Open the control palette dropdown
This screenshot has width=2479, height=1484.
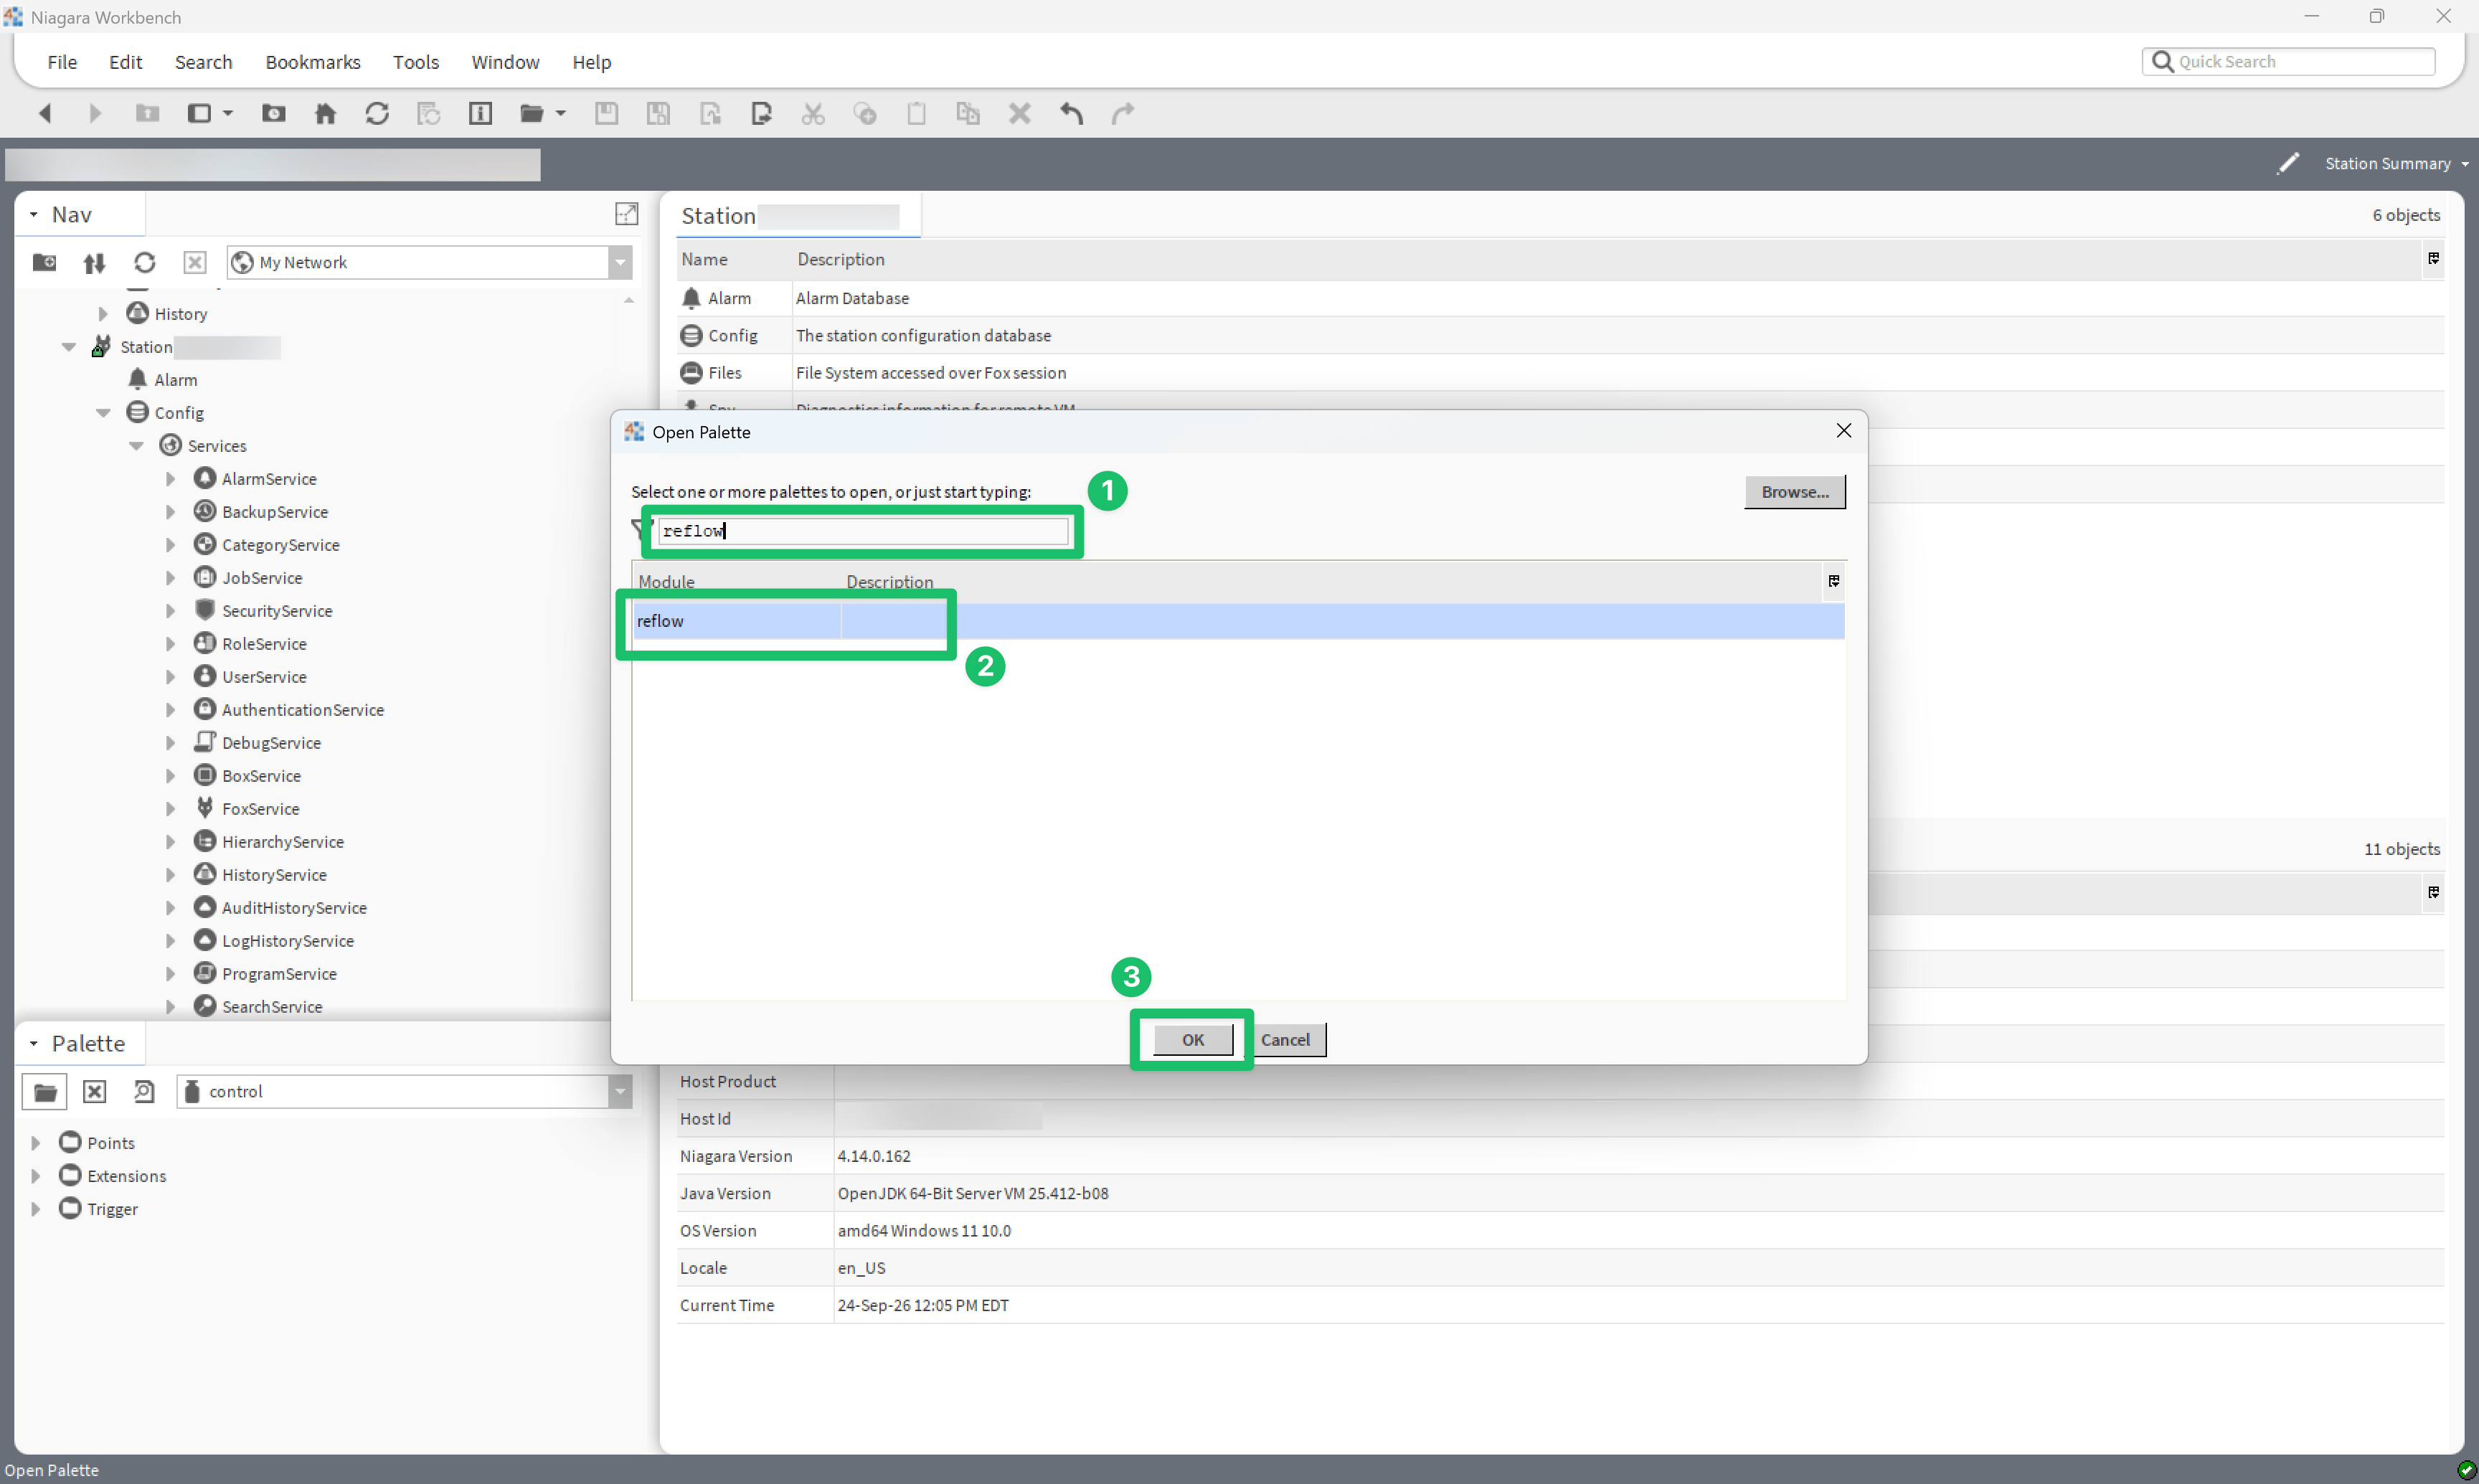point(621,1092)
